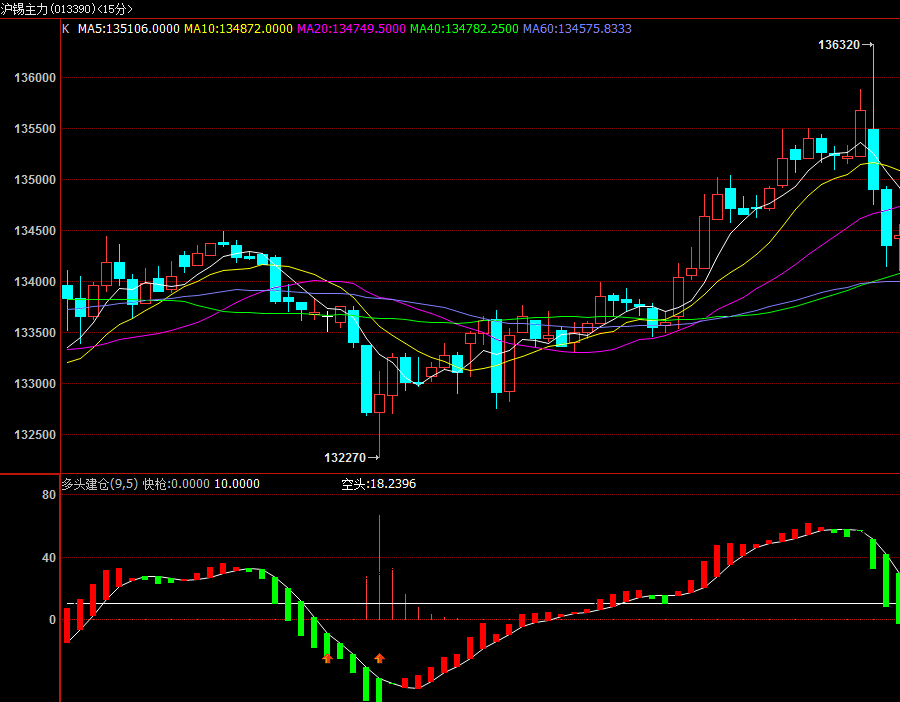Screen dimensions: 900x702
Task: Click the 134000 price axis label
Action: tap(35, 282)
